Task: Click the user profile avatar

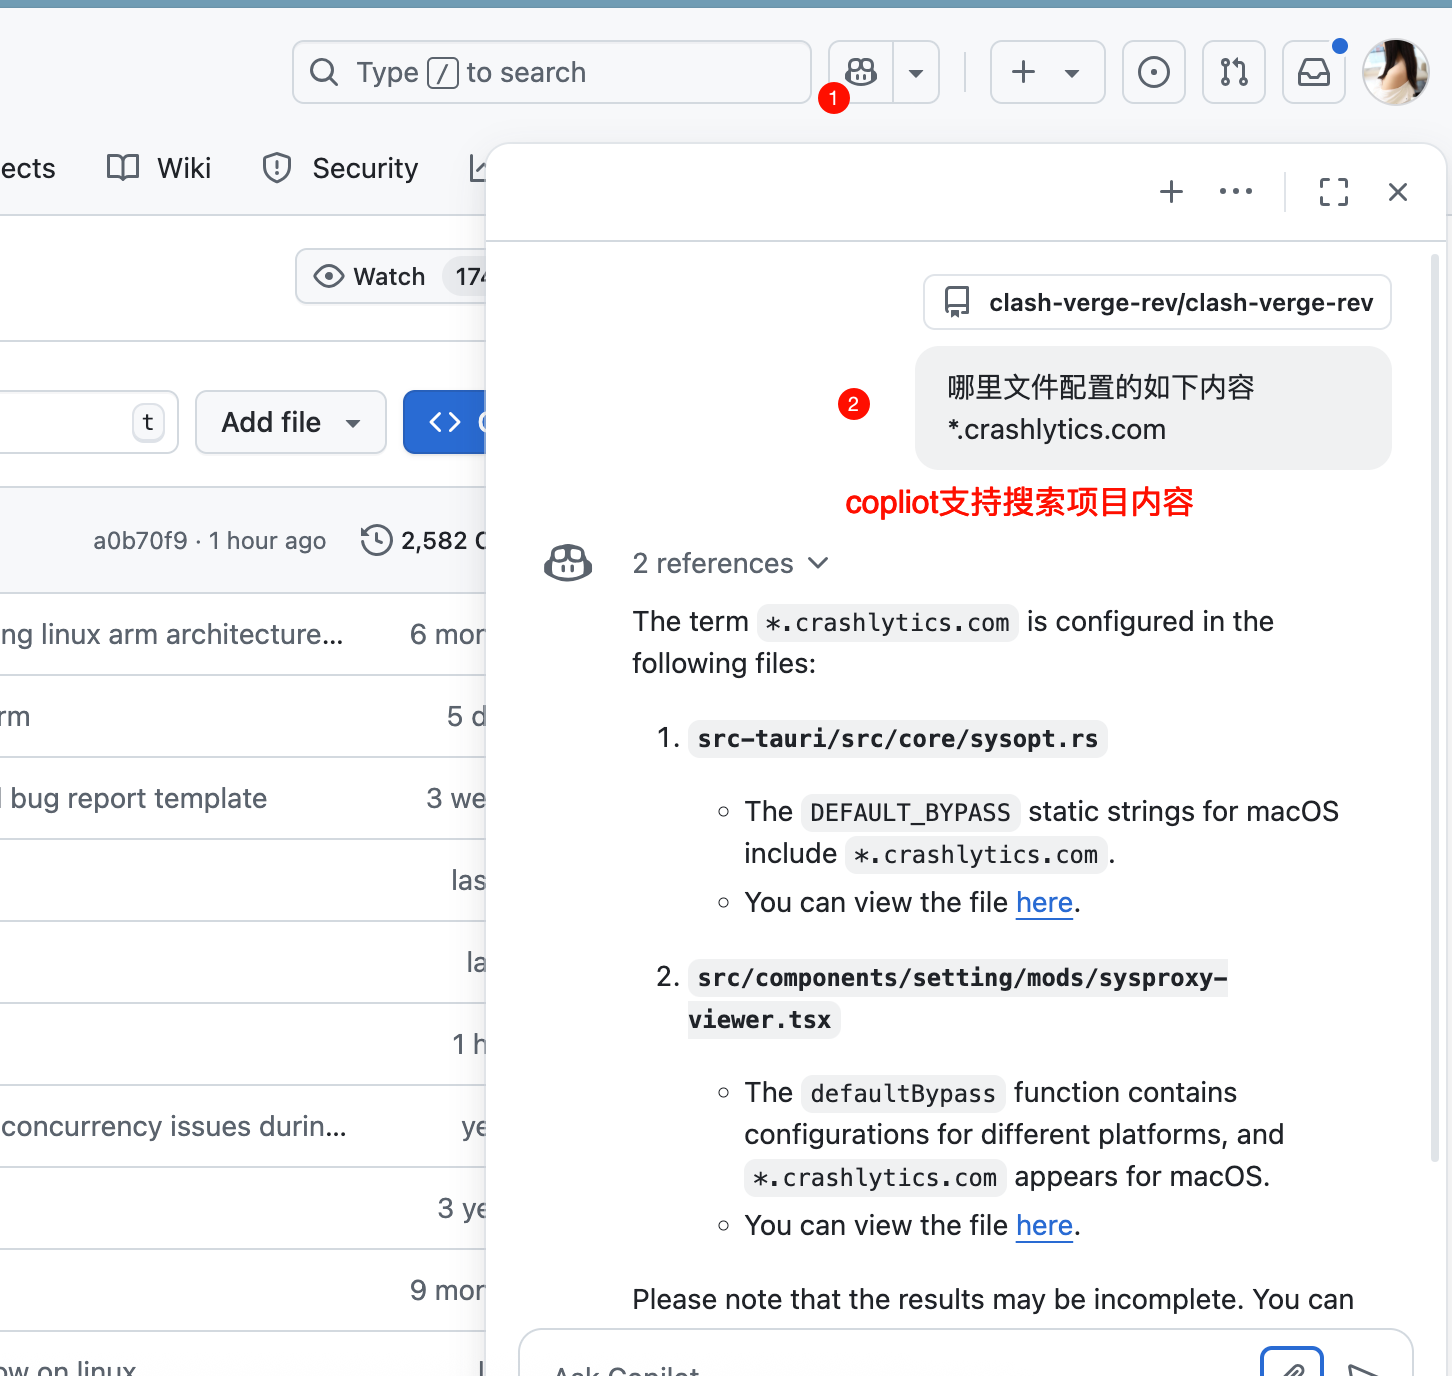Action: [1395, 72]
